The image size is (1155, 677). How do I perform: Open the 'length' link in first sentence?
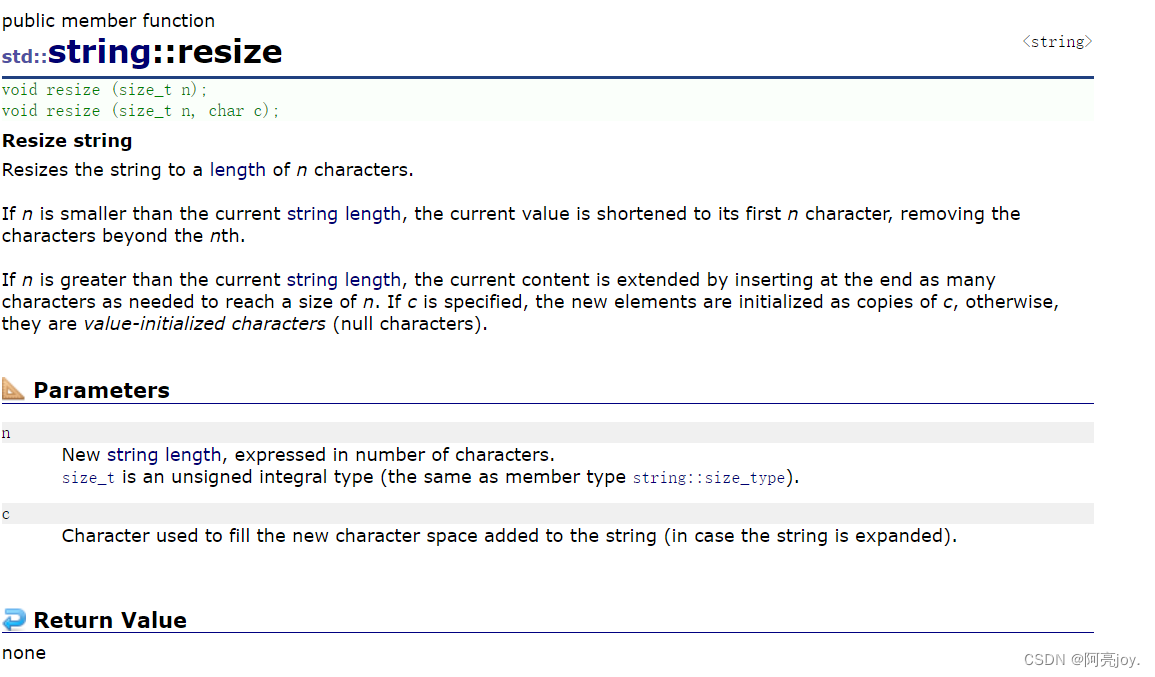[x=237, y=170]
